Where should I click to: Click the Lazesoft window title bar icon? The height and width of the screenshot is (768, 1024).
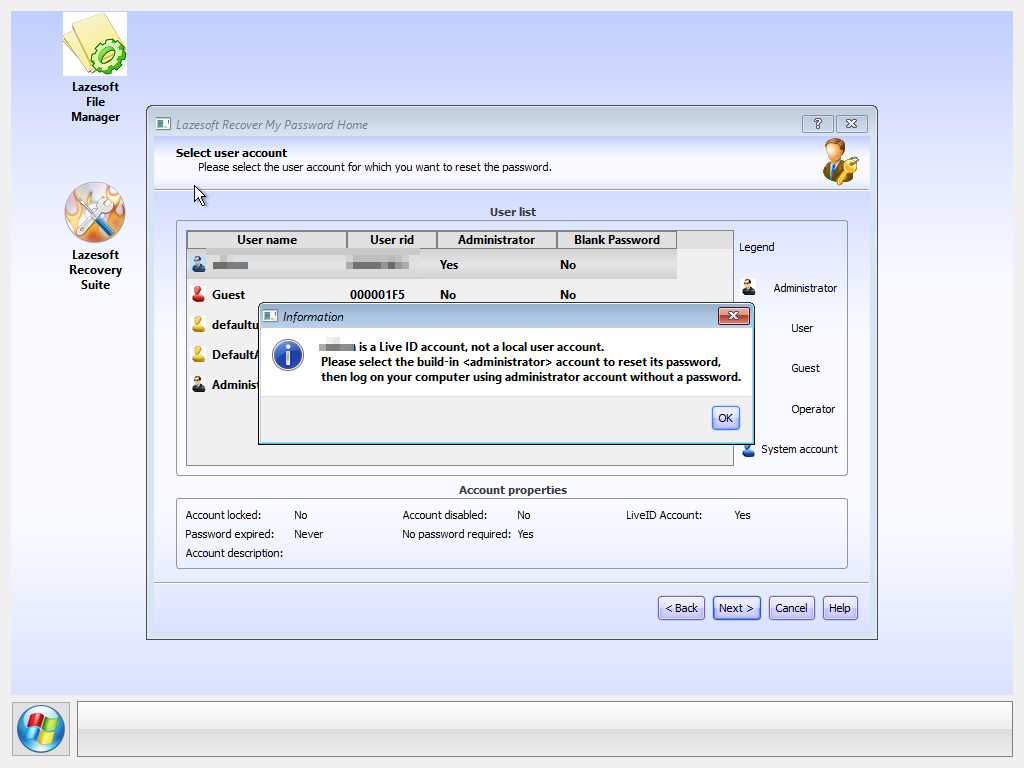(x=163, y=123)
